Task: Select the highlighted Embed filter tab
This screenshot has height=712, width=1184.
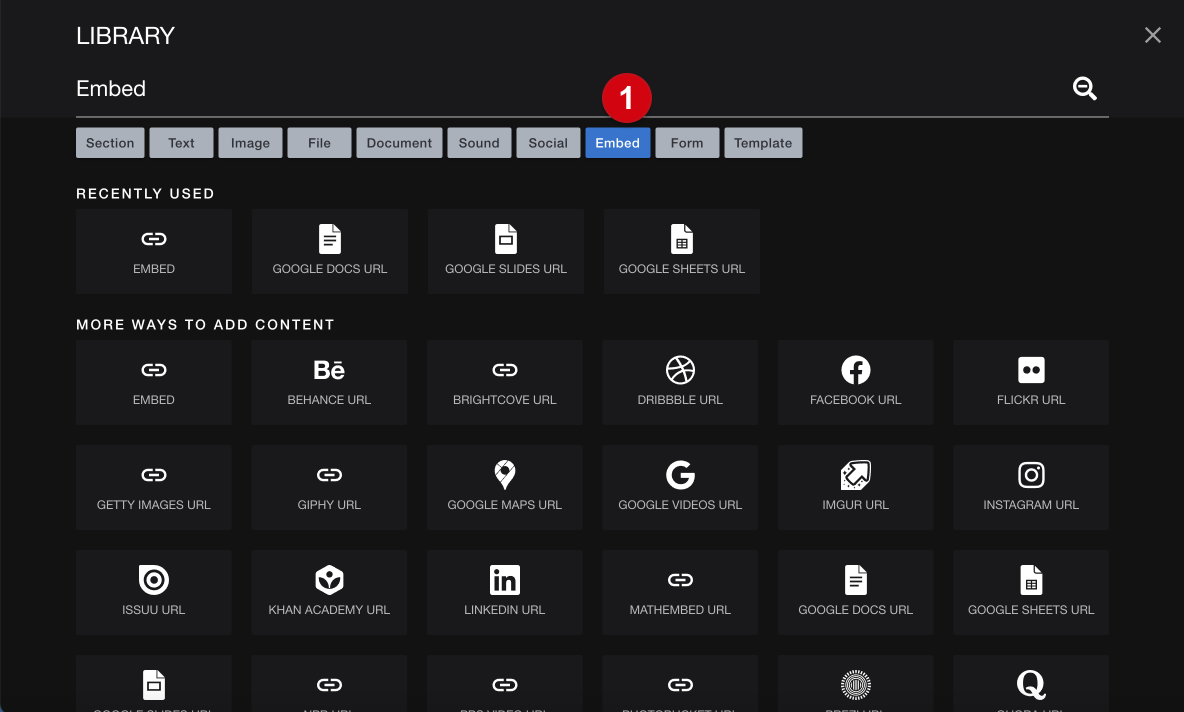Action: (x=618, y=143)
